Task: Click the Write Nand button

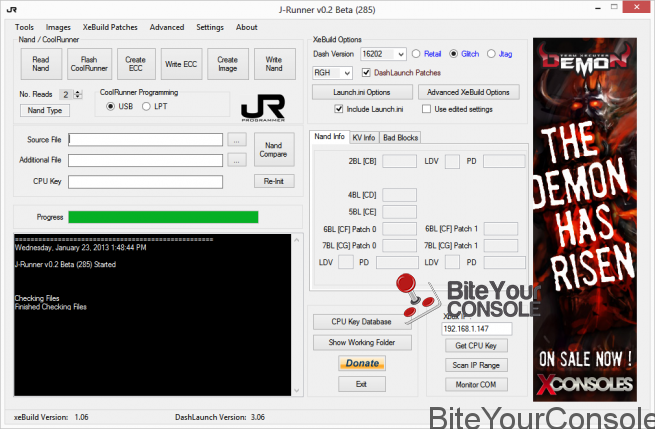Action: click(x=274, y=64)
